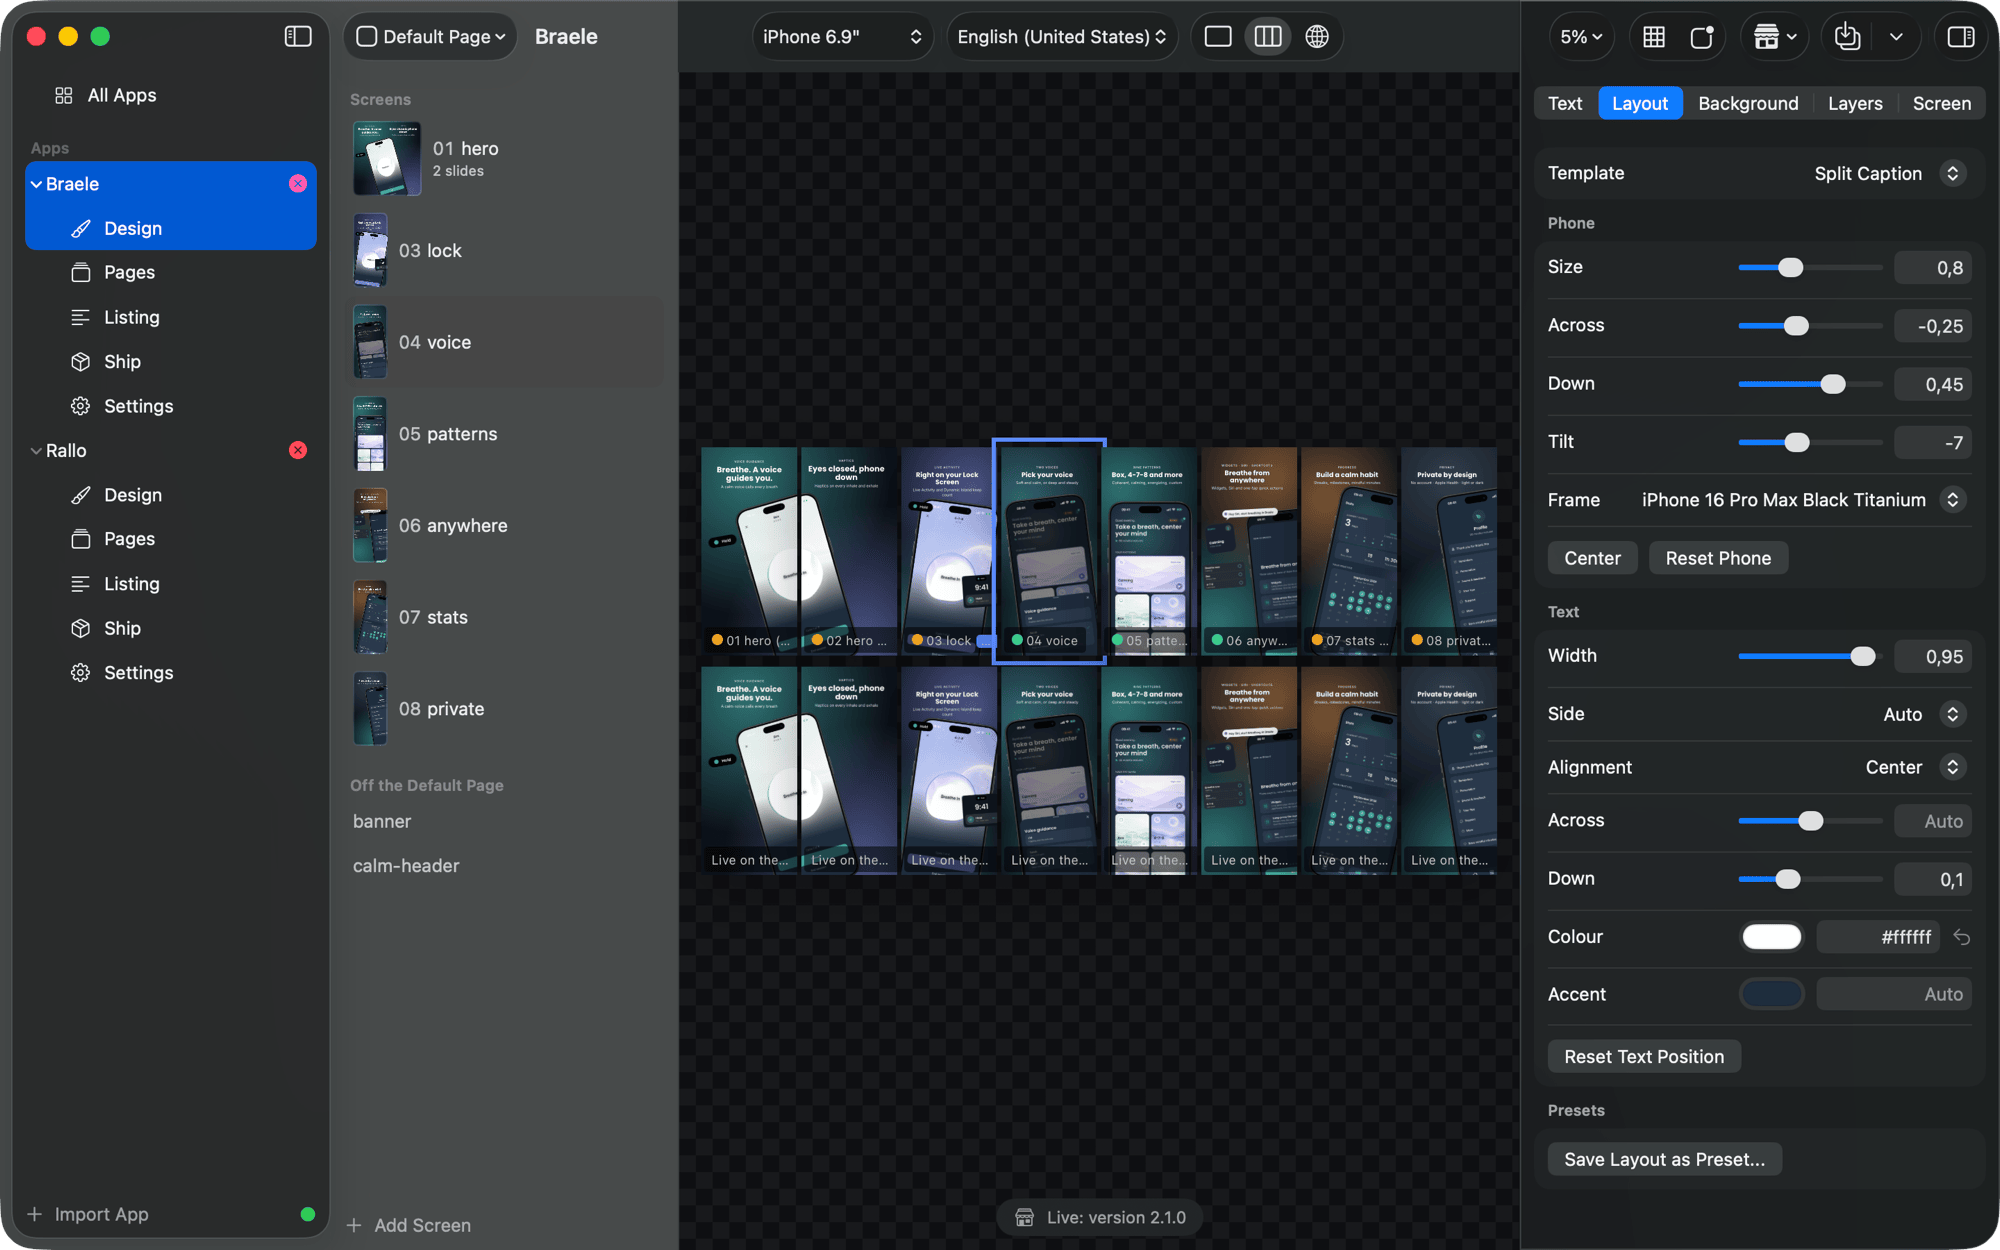The image size is (2000, 1250).
Task: Toggle the left sidebar panel icon
Action: [298, 37]
